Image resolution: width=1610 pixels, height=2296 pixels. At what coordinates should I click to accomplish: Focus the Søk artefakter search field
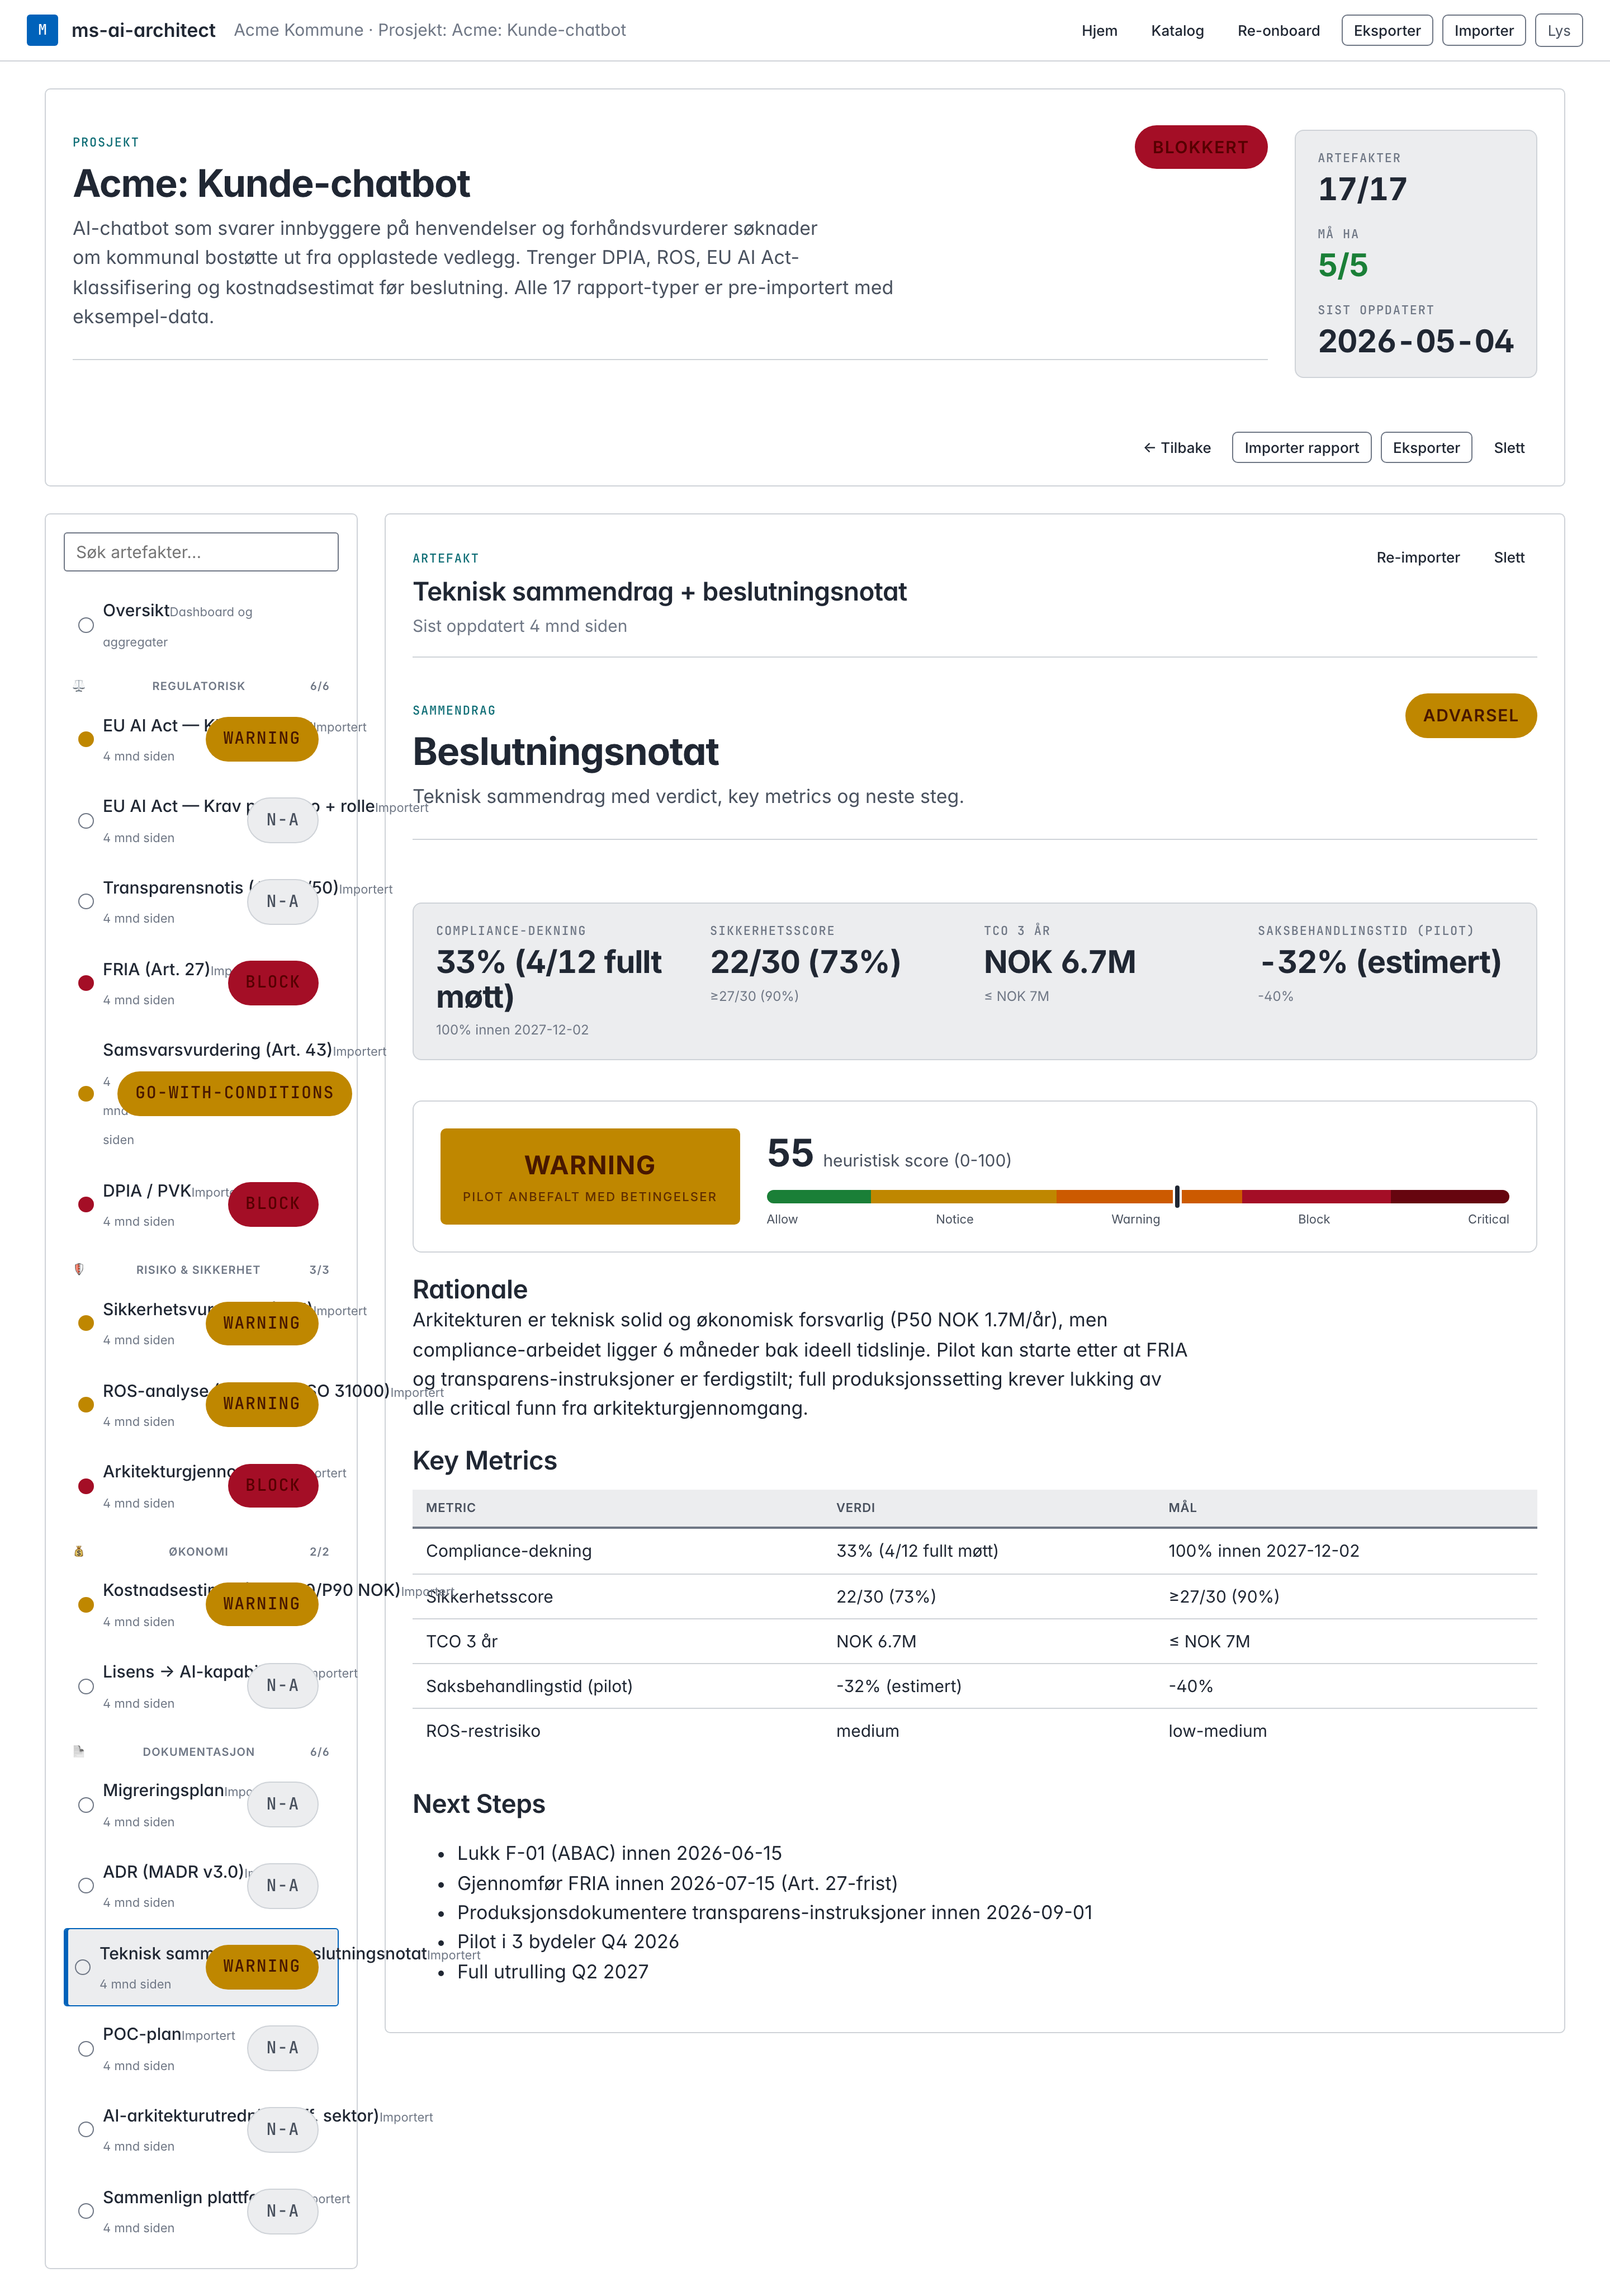(201, 552)
